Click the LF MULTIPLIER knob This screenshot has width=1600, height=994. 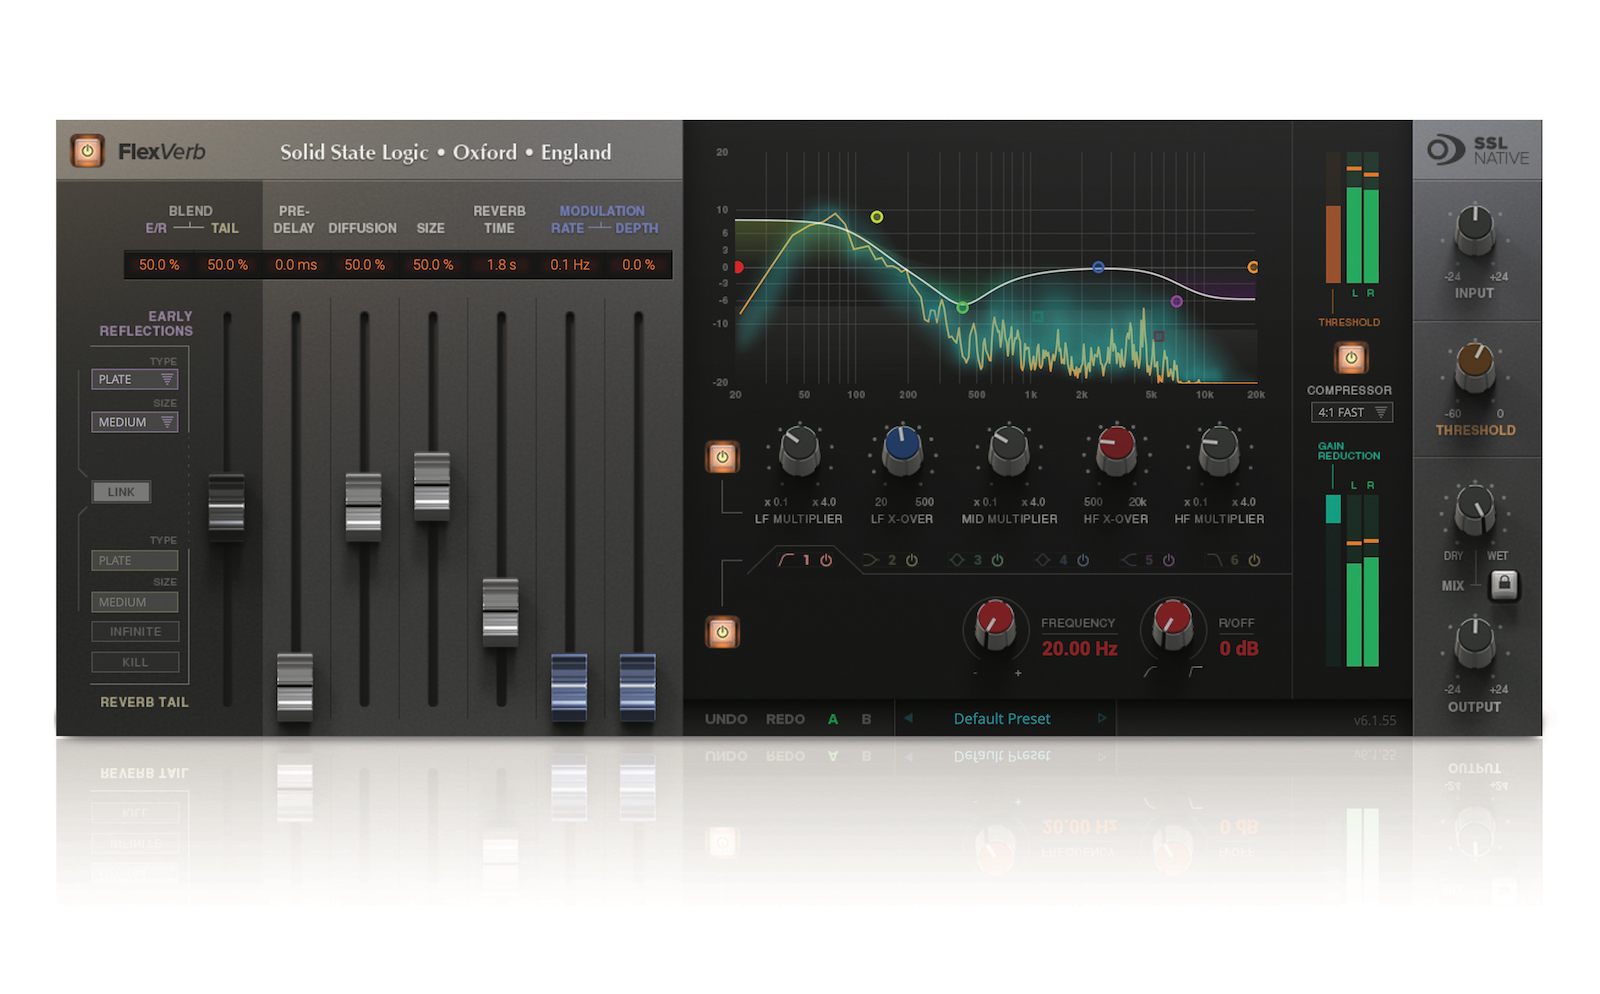[x=799, y=450]
